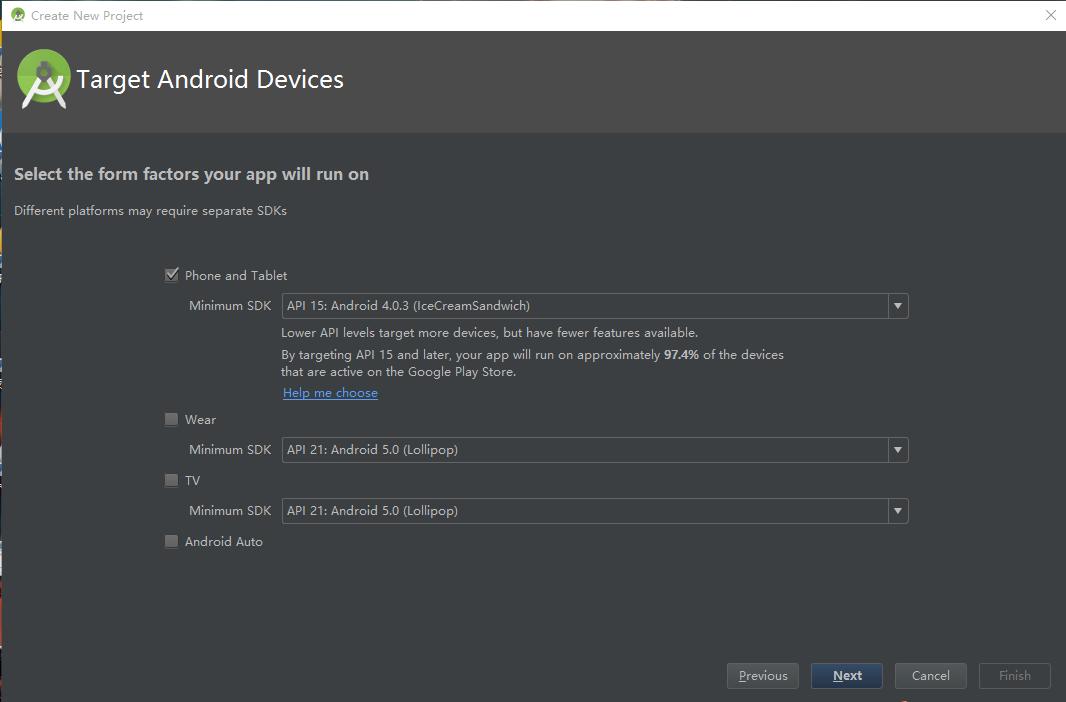
Task: Click the "Create New Project" window title
Action: click(87, 16)
